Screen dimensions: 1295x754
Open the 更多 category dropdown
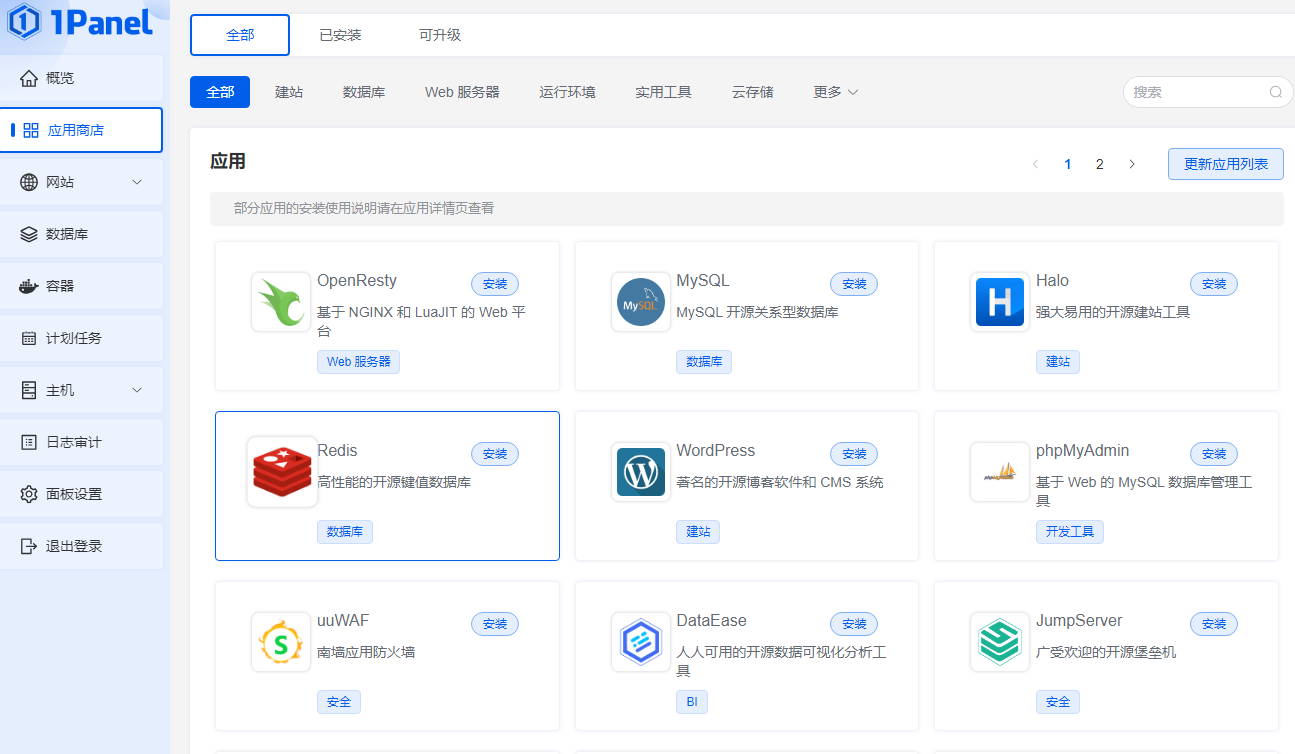point(836,92)
